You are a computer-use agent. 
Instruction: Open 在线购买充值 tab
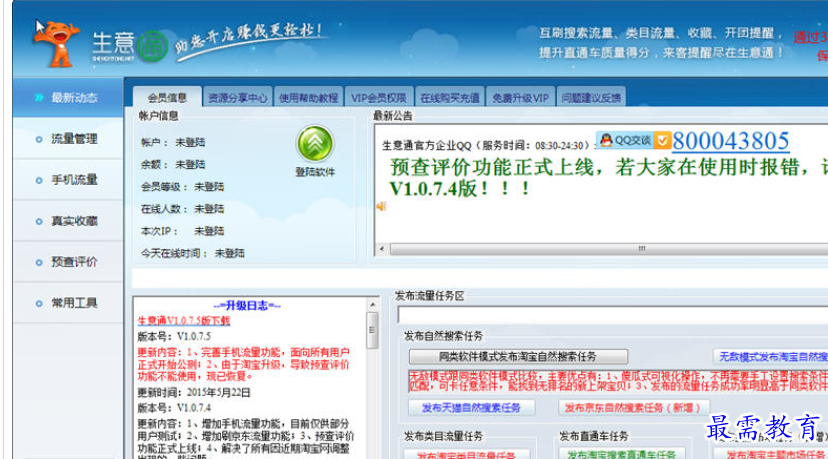449,98
